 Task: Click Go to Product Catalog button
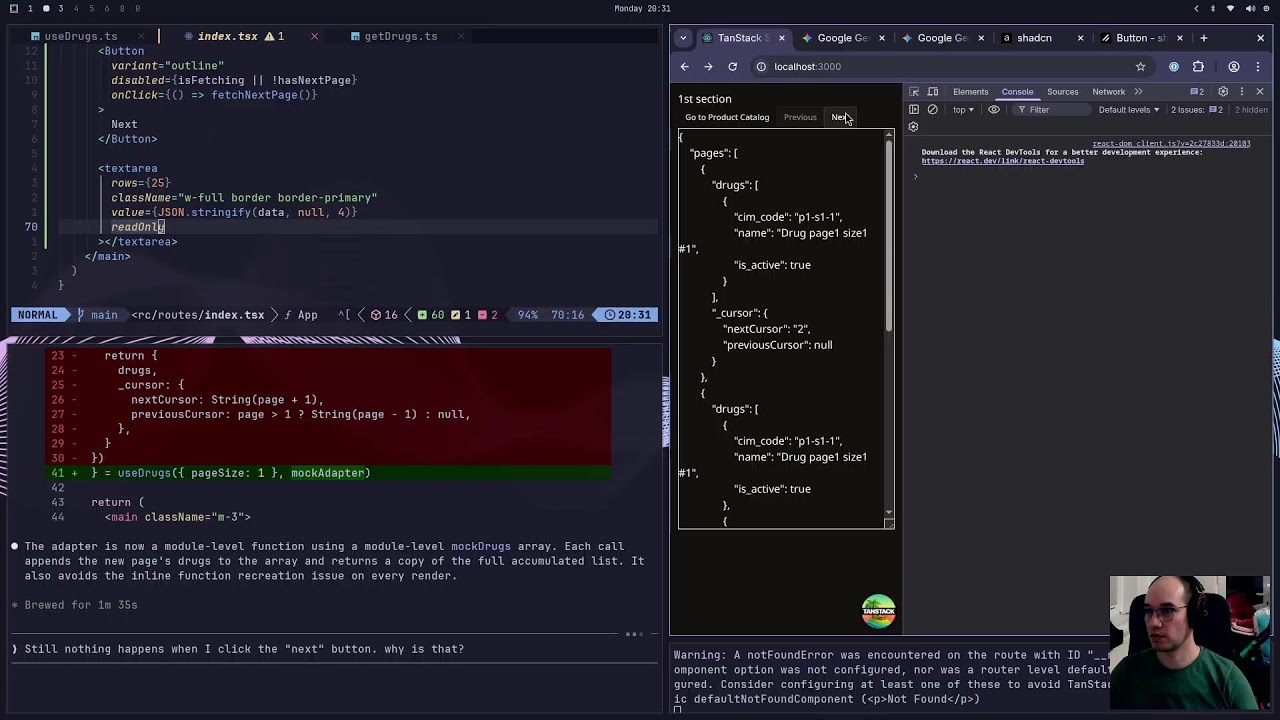coord(727,117)
